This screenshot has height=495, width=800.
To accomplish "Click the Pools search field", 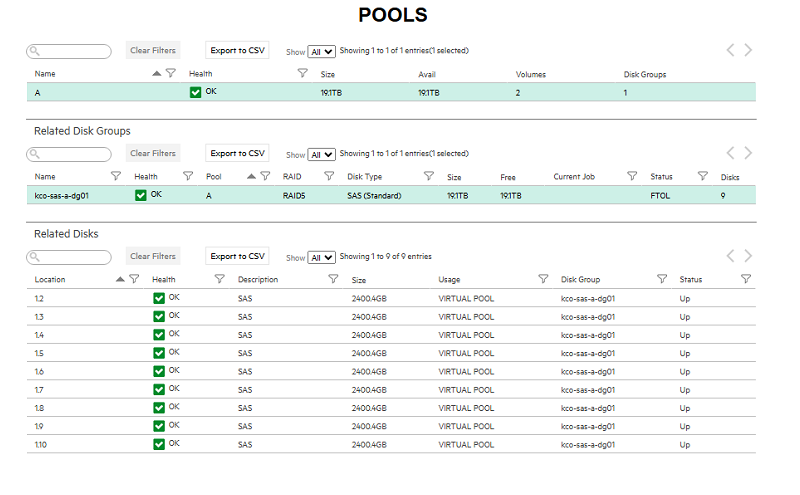I will click(x=69, y=51).
